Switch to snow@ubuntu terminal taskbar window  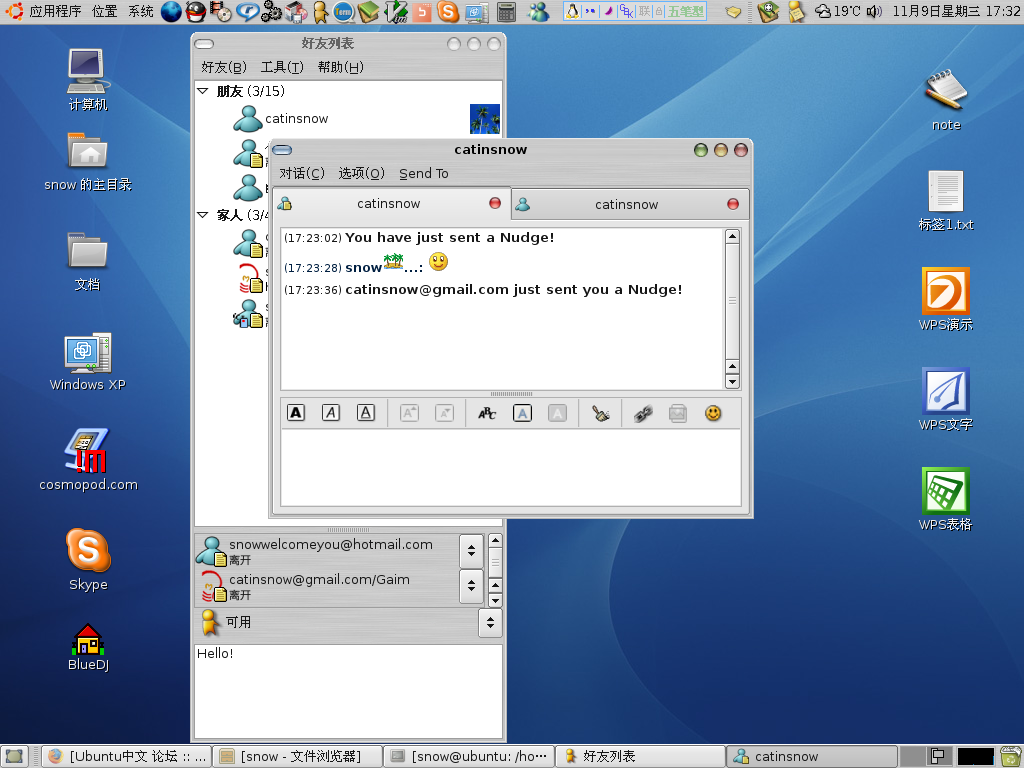coord(469,756)
